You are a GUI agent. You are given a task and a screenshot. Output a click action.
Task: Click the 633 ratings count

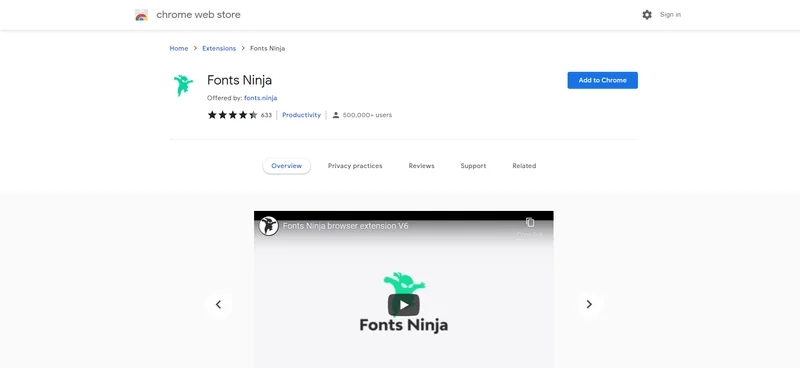click(266, 115)
